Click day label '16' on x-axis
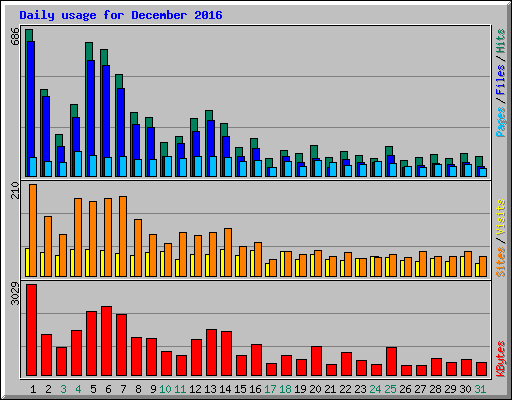 tap(255, 389)
